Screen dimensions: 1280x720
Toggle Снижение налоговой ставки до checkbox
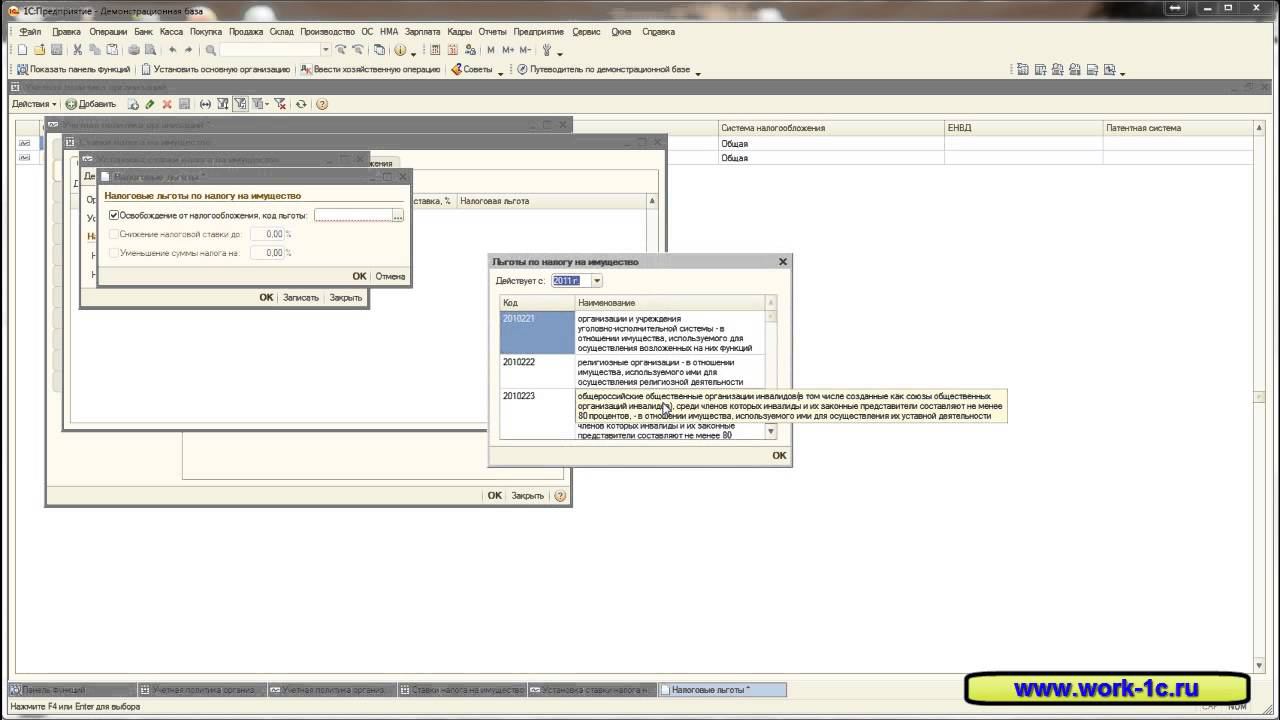point(114,234)
